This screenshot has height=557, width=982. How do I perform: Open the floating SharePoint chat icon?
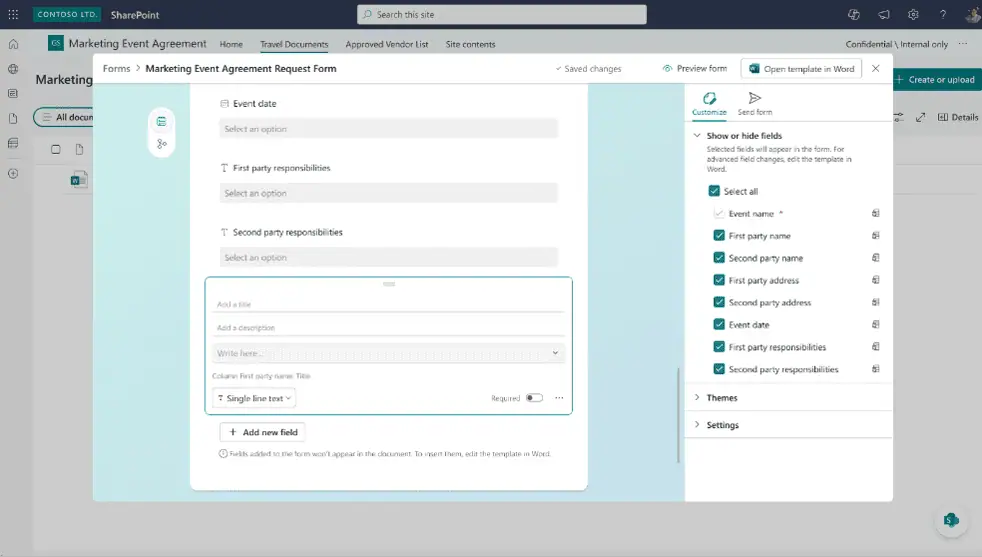pyautogui.click(x=951, y=520)
